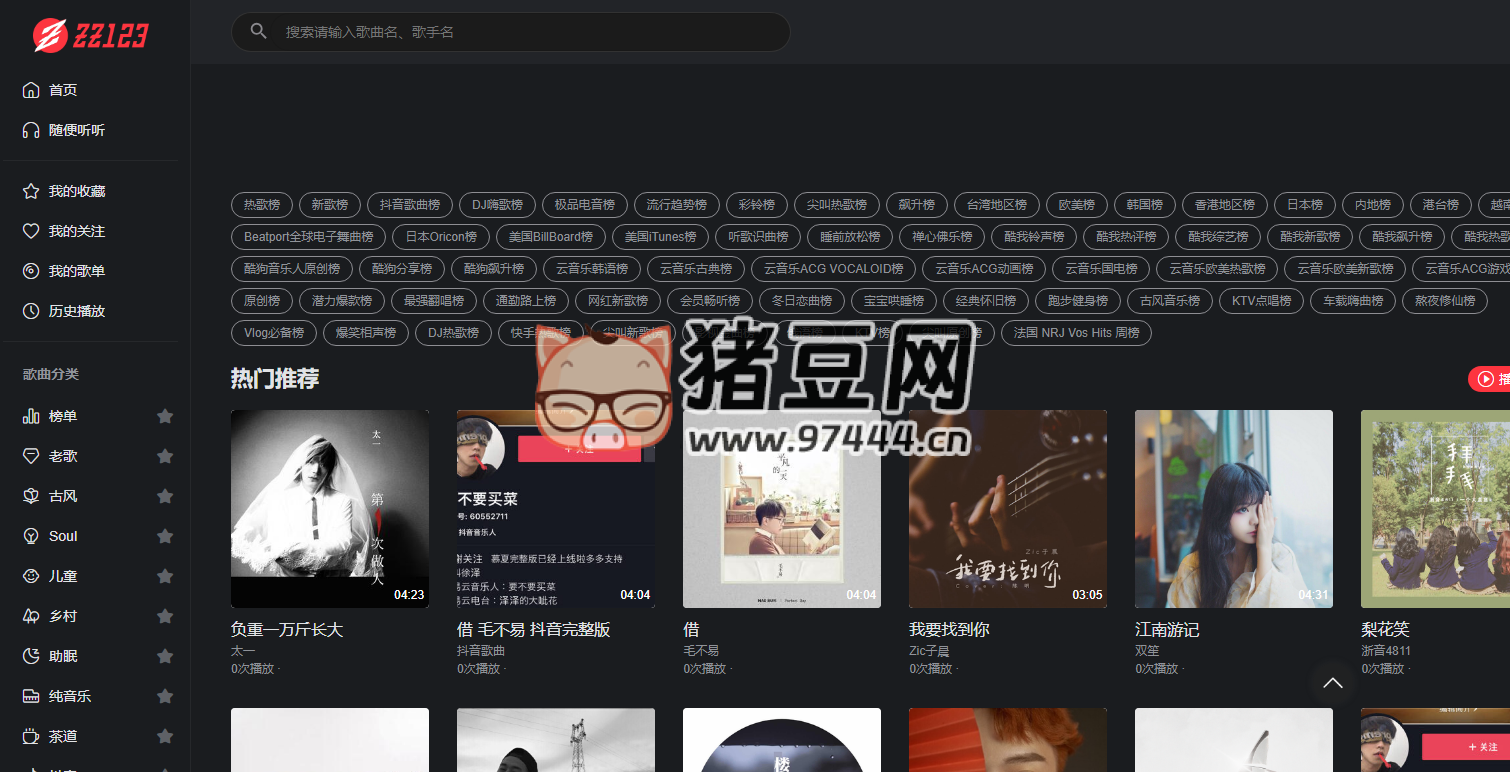The image size is (1510, 772).
Task: Open 历史播放 clock icon
Action: 31,311
